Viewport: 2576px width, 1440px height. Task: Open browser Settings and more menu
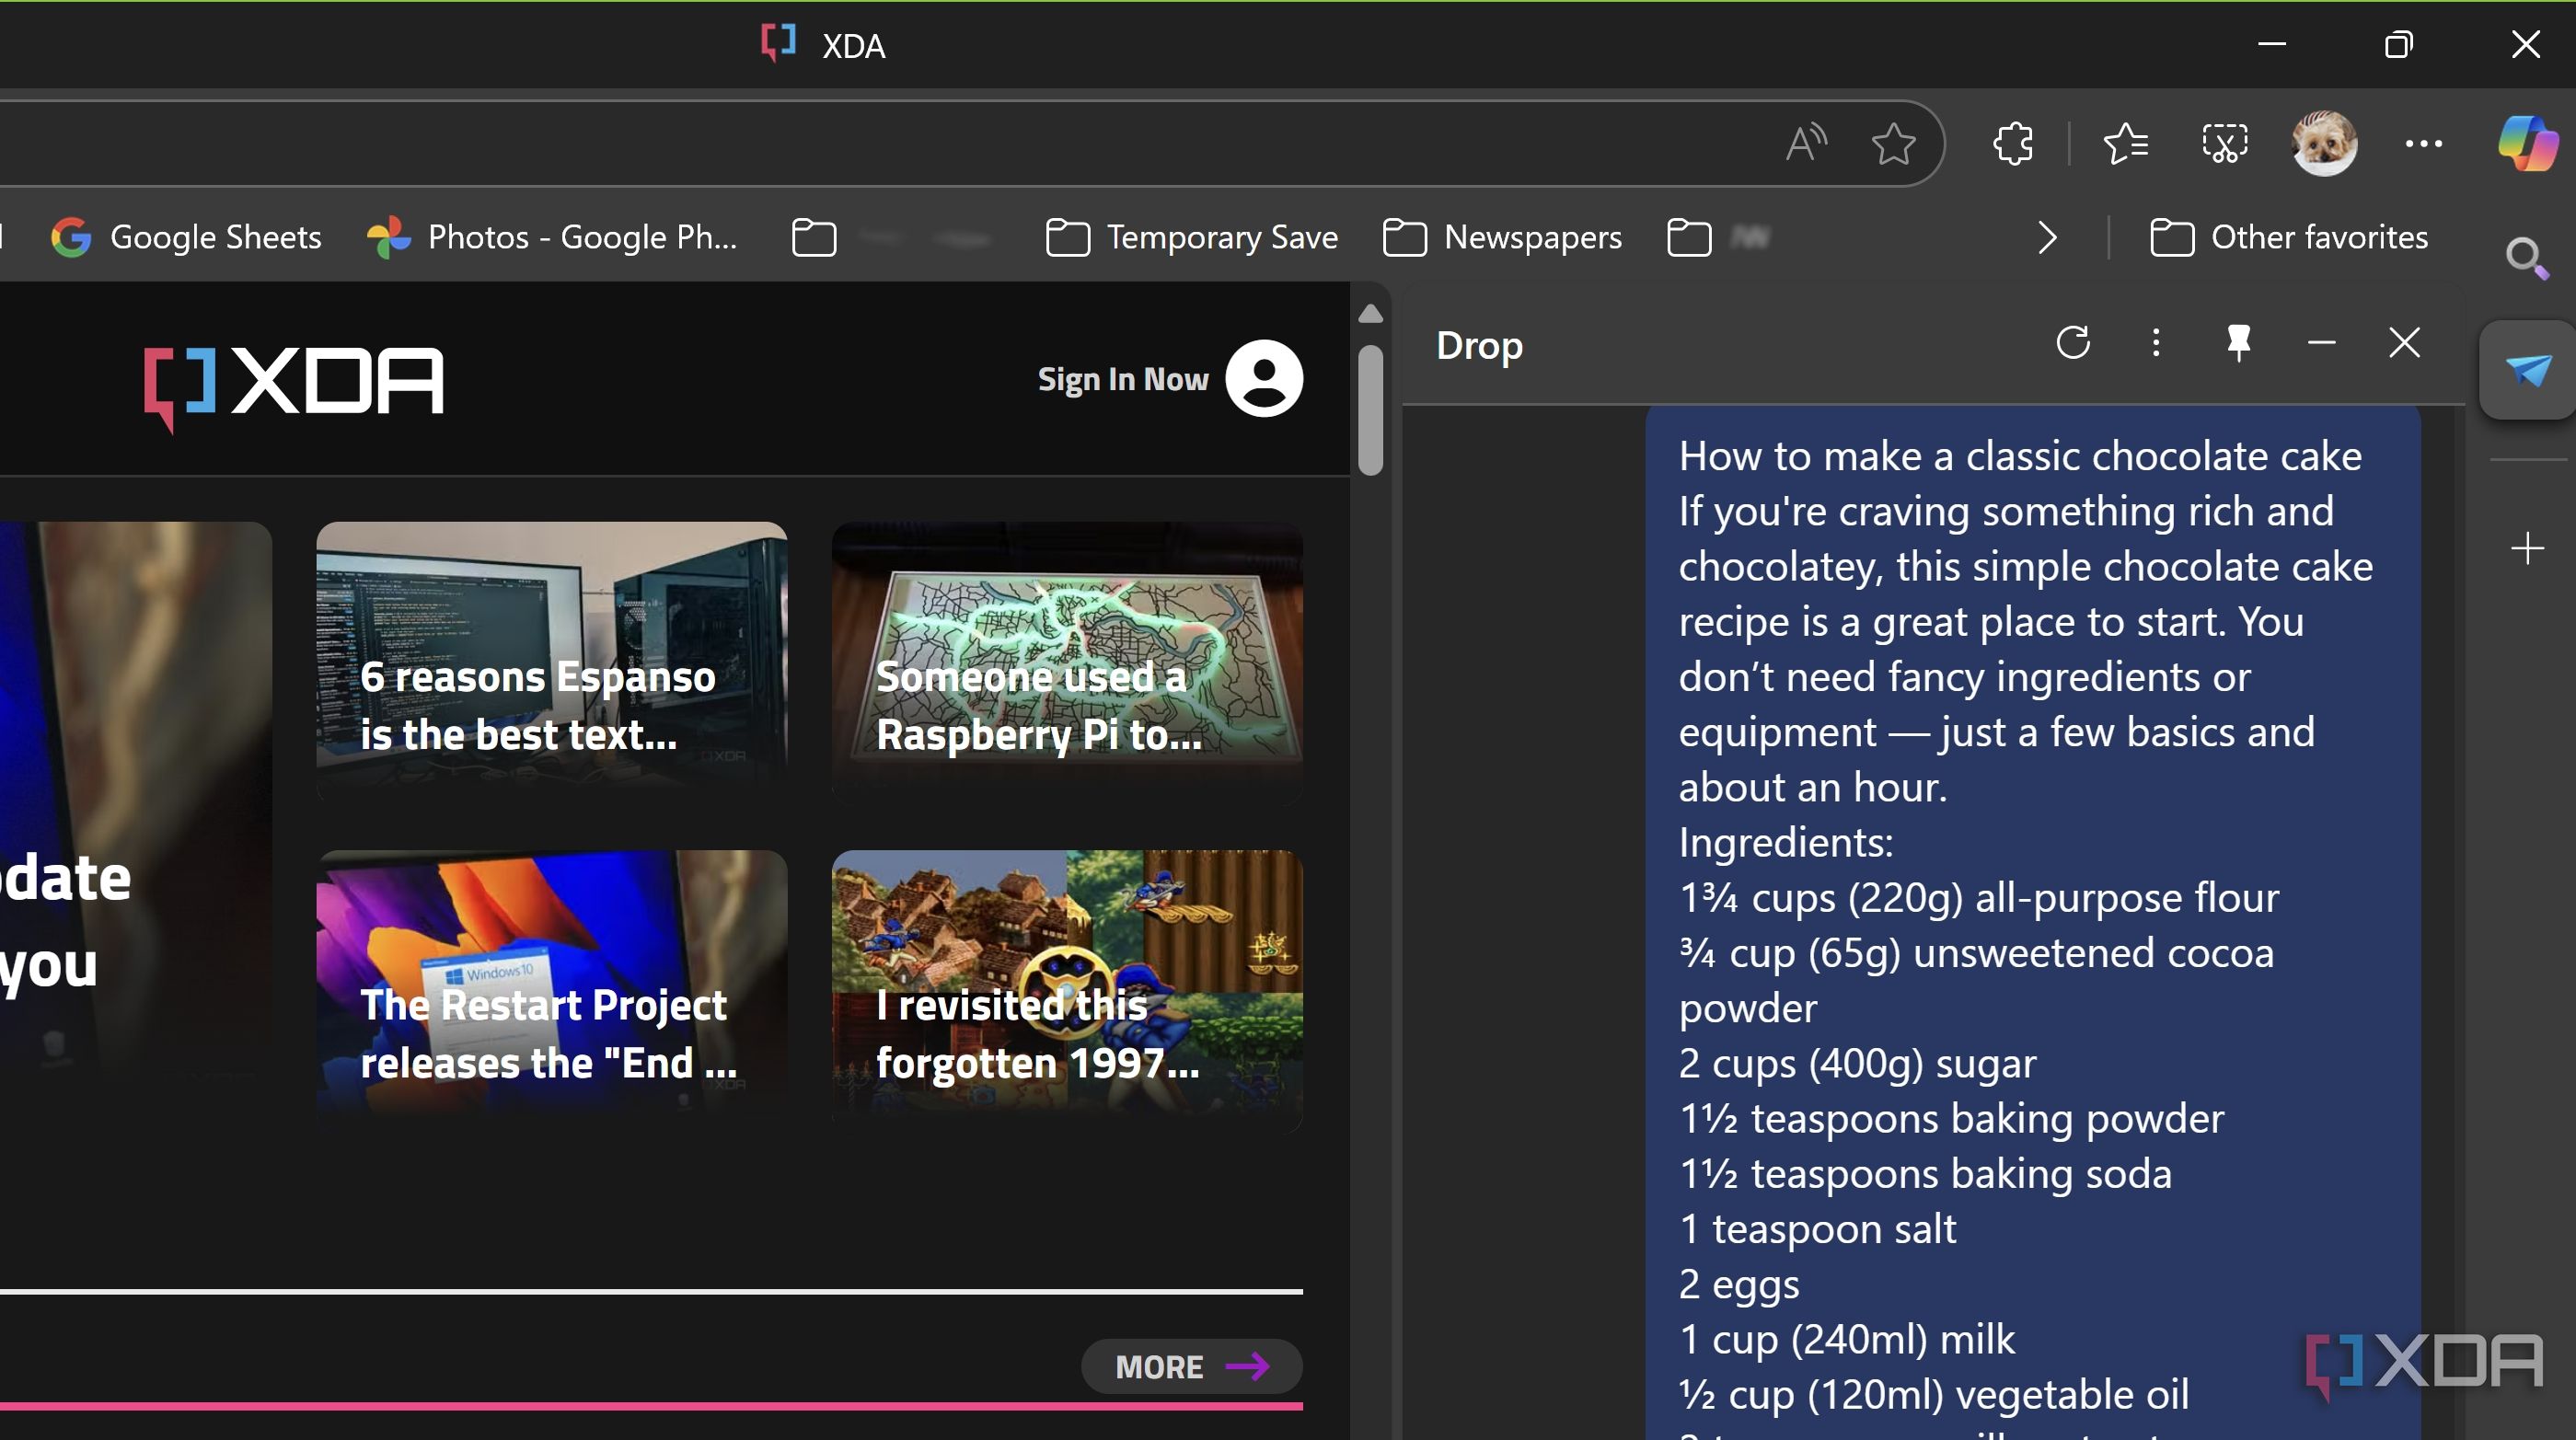2423,144
